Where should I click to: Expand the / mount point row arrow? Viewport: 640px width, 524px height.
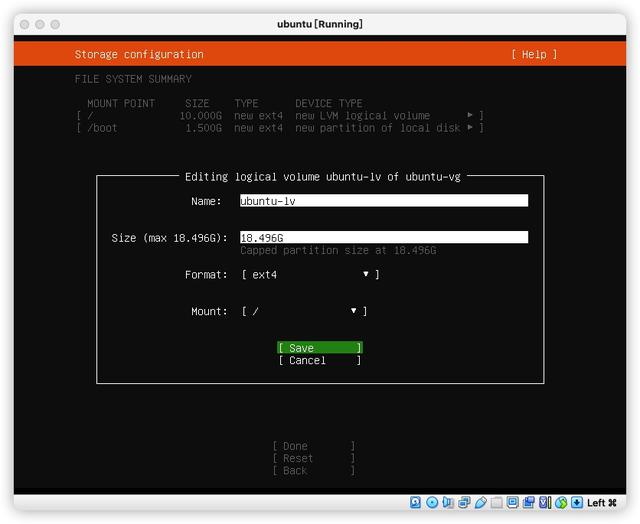(x=470, y=115)
